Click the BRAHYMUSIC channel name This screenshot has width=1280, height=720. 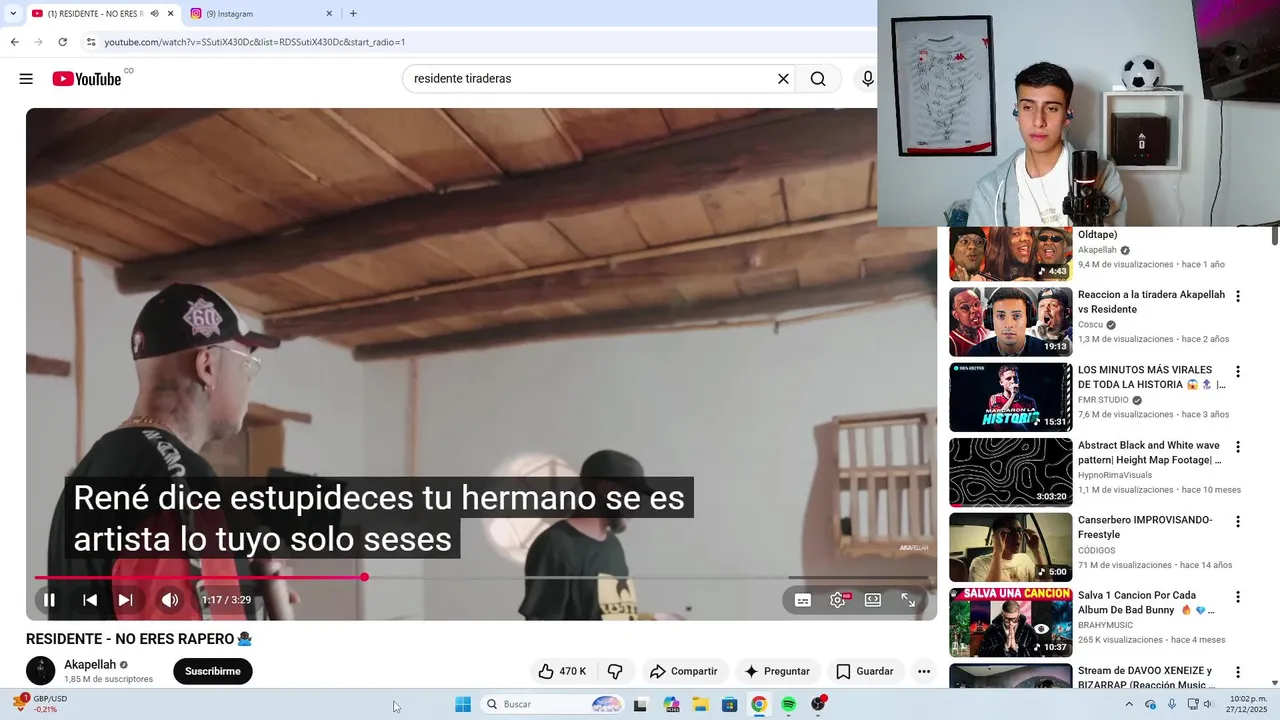pos(1105,625)
